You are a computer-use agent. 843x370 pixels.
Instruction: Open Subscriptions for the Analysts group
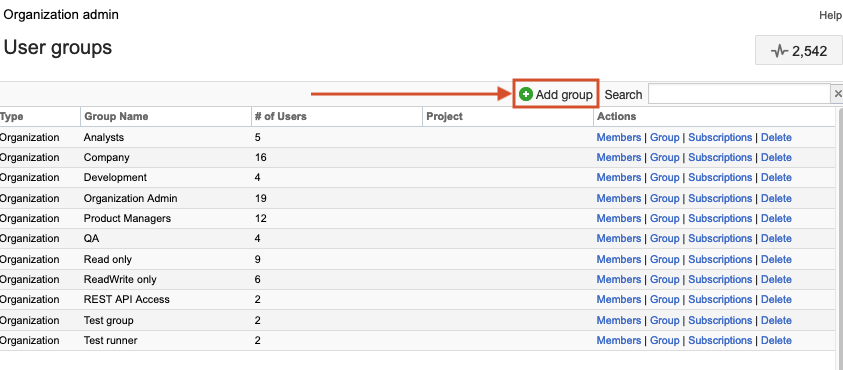click(x=720, y=137)
